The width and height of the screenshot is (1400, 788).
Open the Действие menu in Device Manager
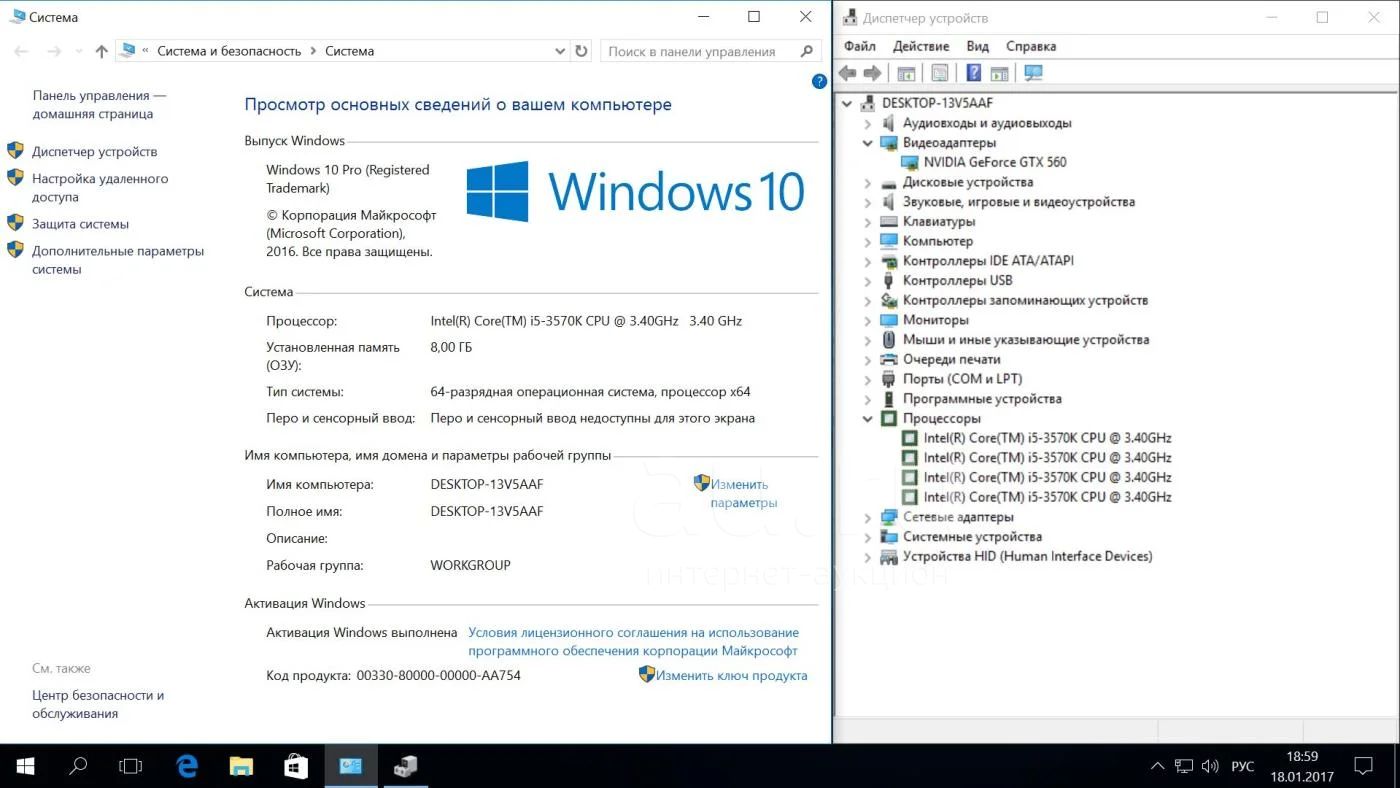(921, 46)
